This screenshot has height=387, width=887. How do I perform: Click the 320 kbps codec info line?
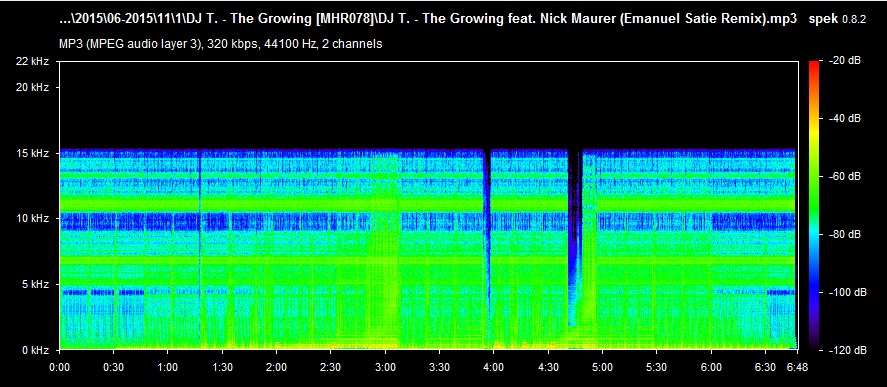coord(221,44)
